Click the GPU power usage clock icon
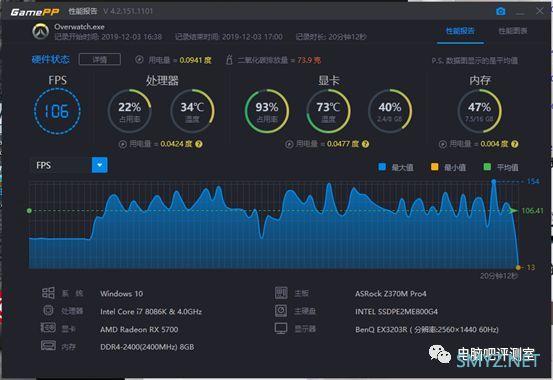 pos(289,144)
